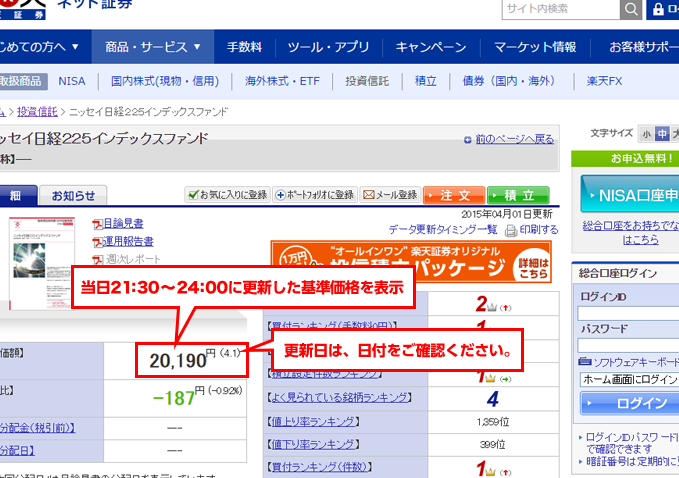
Task: Click inside the サイト内検索 search field
Action: pyautogui.click(x=561, y=9)
